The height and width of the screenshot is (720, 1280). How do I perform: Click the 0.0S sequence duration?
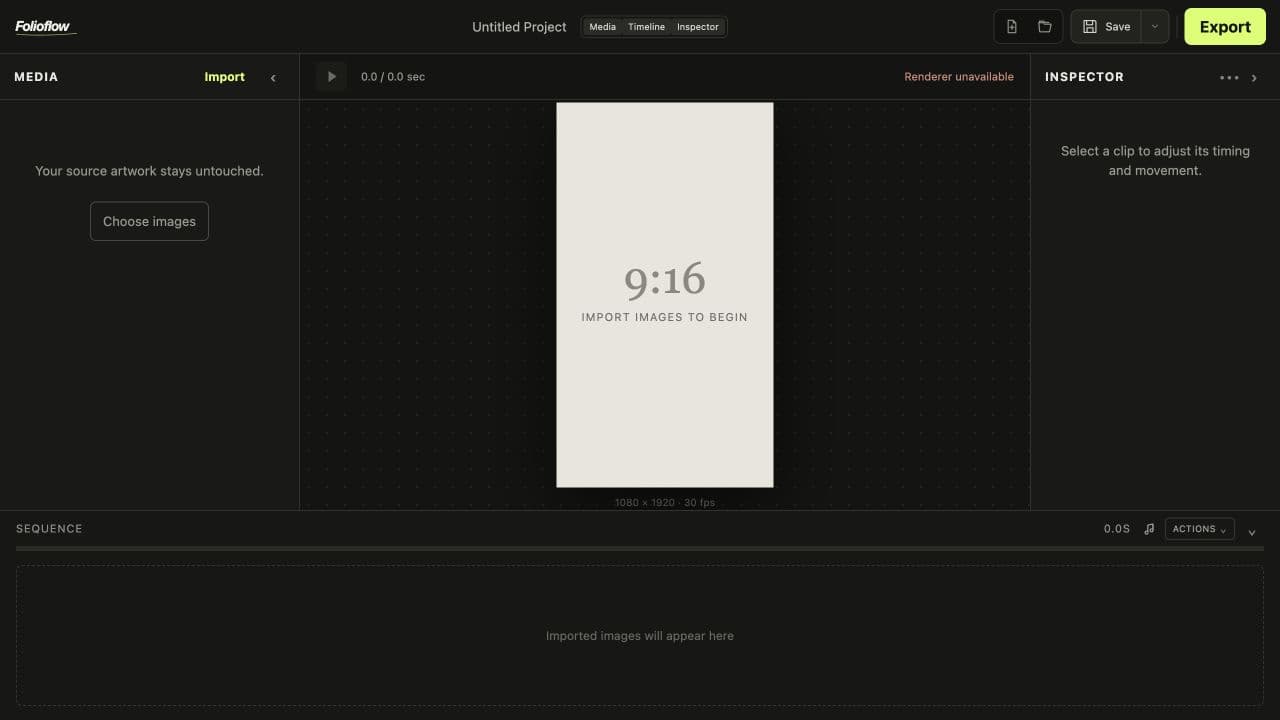(x=1117, y=529)
